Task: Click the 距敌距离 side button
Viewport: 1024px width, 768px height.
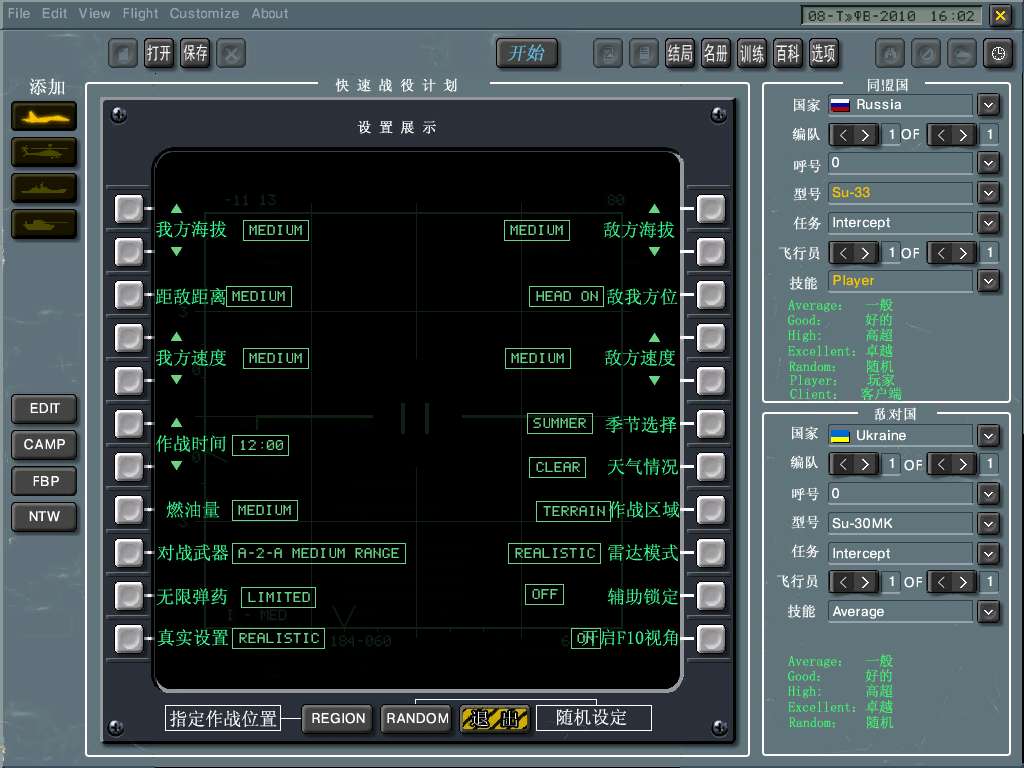Action: click(x=129, y=295)
